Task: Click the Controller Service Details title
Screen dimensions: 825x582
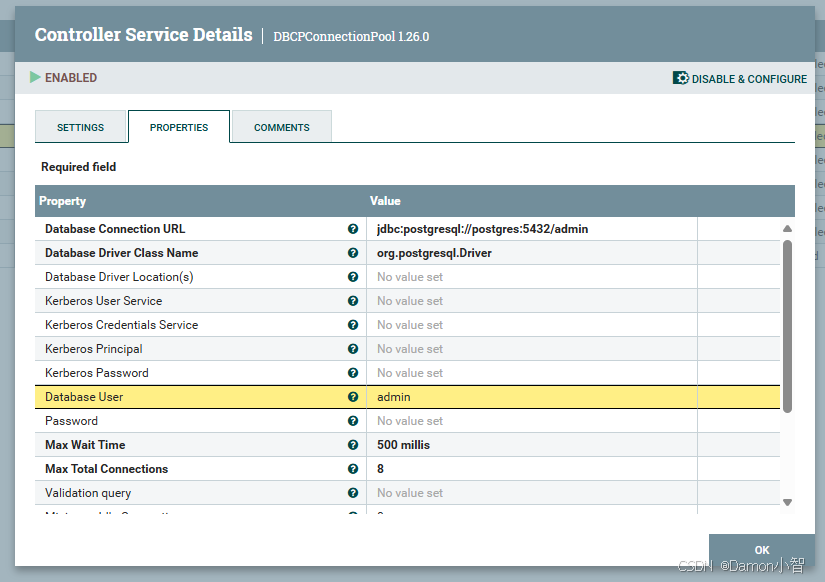Action: click(x=144, y=35)
